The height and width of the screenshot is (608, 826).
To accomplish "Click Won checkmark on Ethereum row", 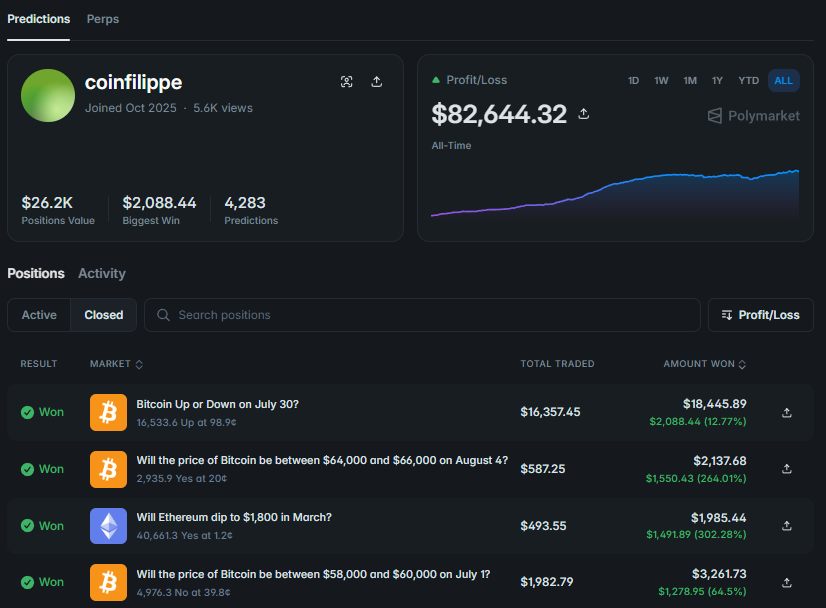I will [x=27, y=526].
